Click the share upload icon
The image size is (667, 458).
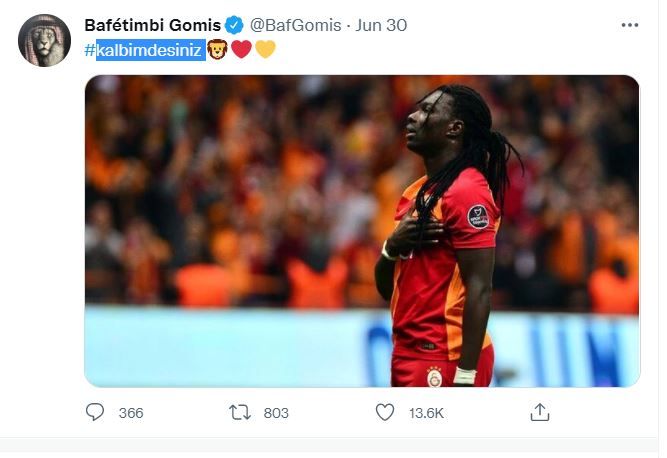click(540, 412)
